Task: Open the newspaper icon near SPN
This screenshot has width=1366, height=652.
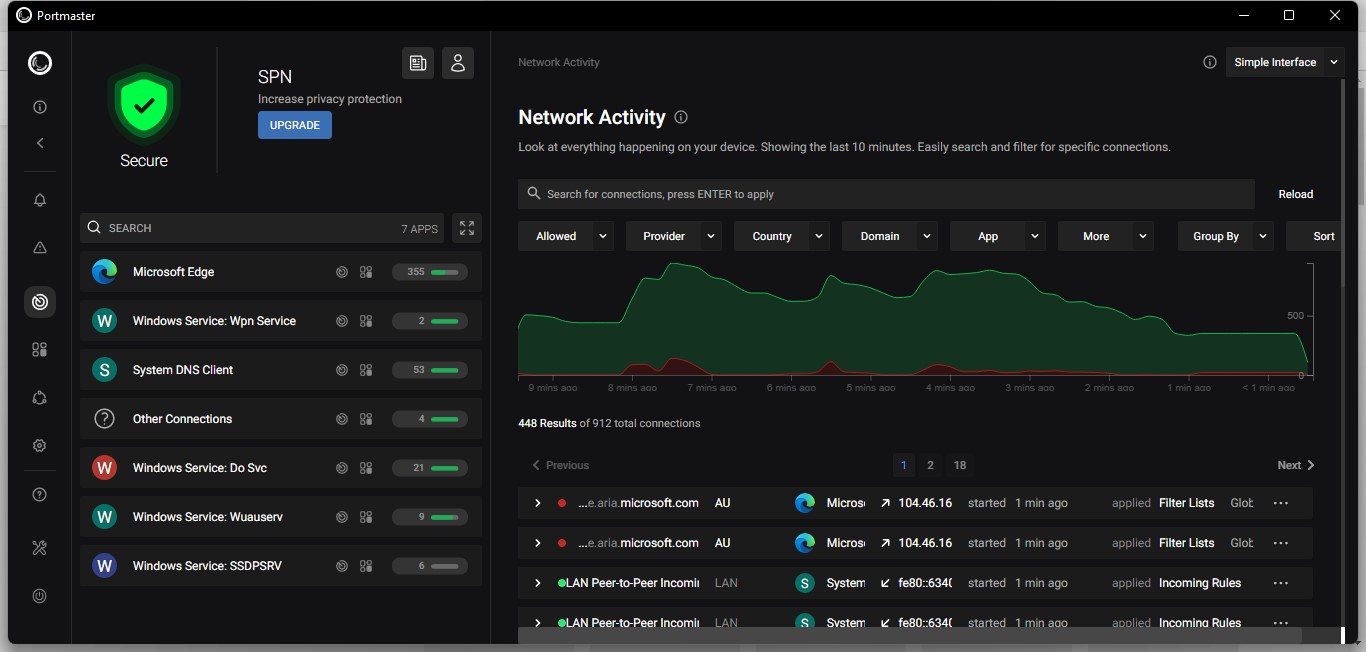Action: (x=418, y=63)
